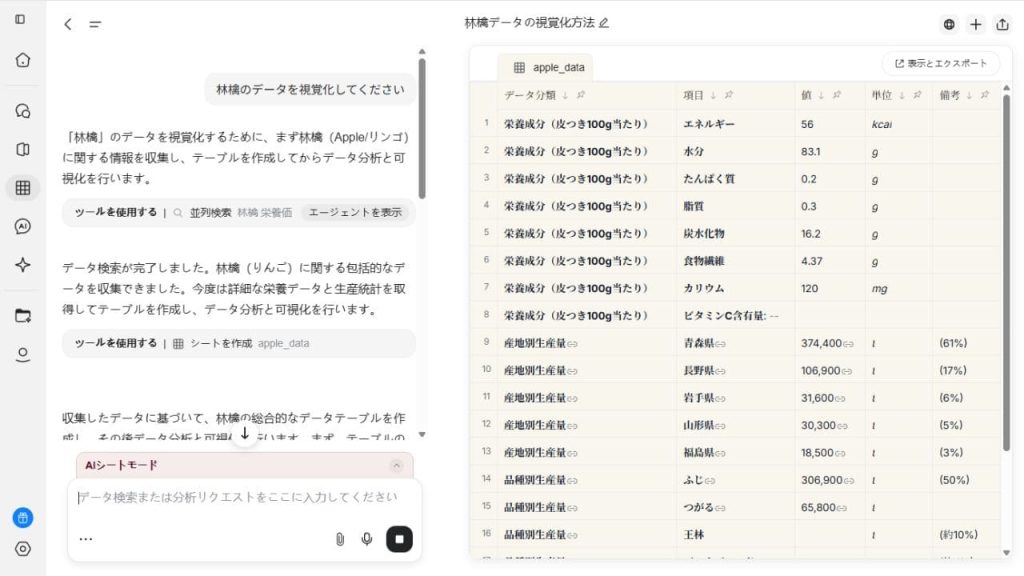This screenshot has width=1024, height=576.
Task: Click the sparkle star sidebar icon
Action: click(23, 265)
